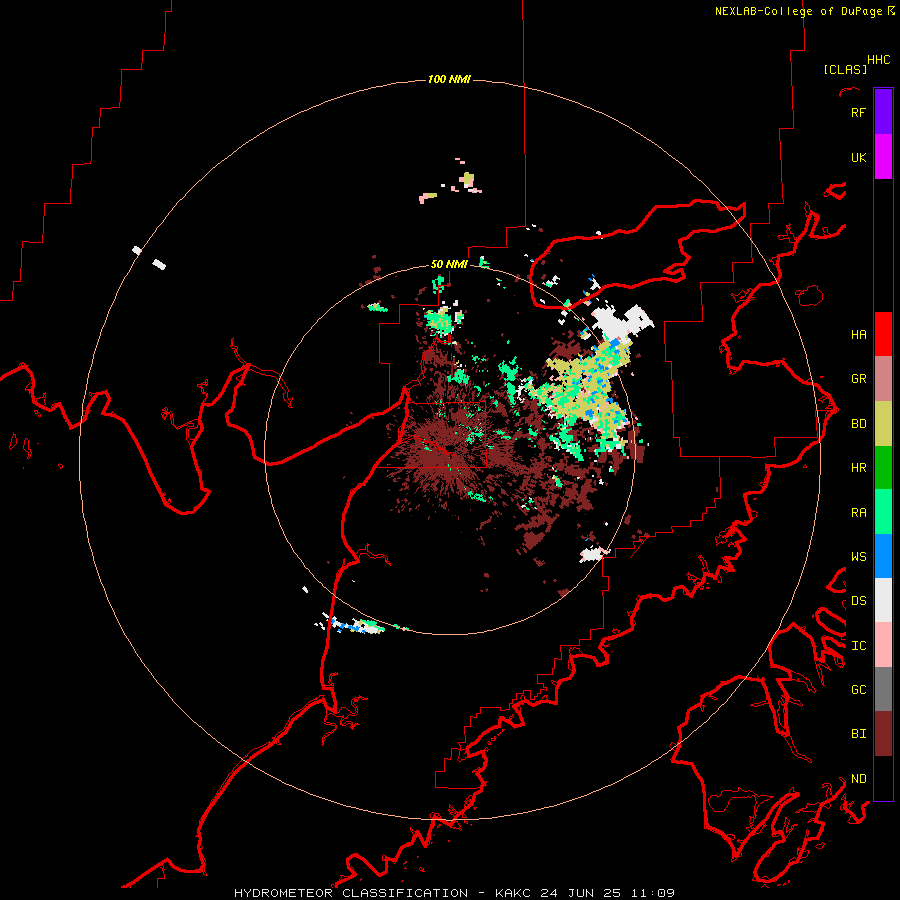Click the 'GC' legend label
This screenshot has width=900, height=900.
858,690
